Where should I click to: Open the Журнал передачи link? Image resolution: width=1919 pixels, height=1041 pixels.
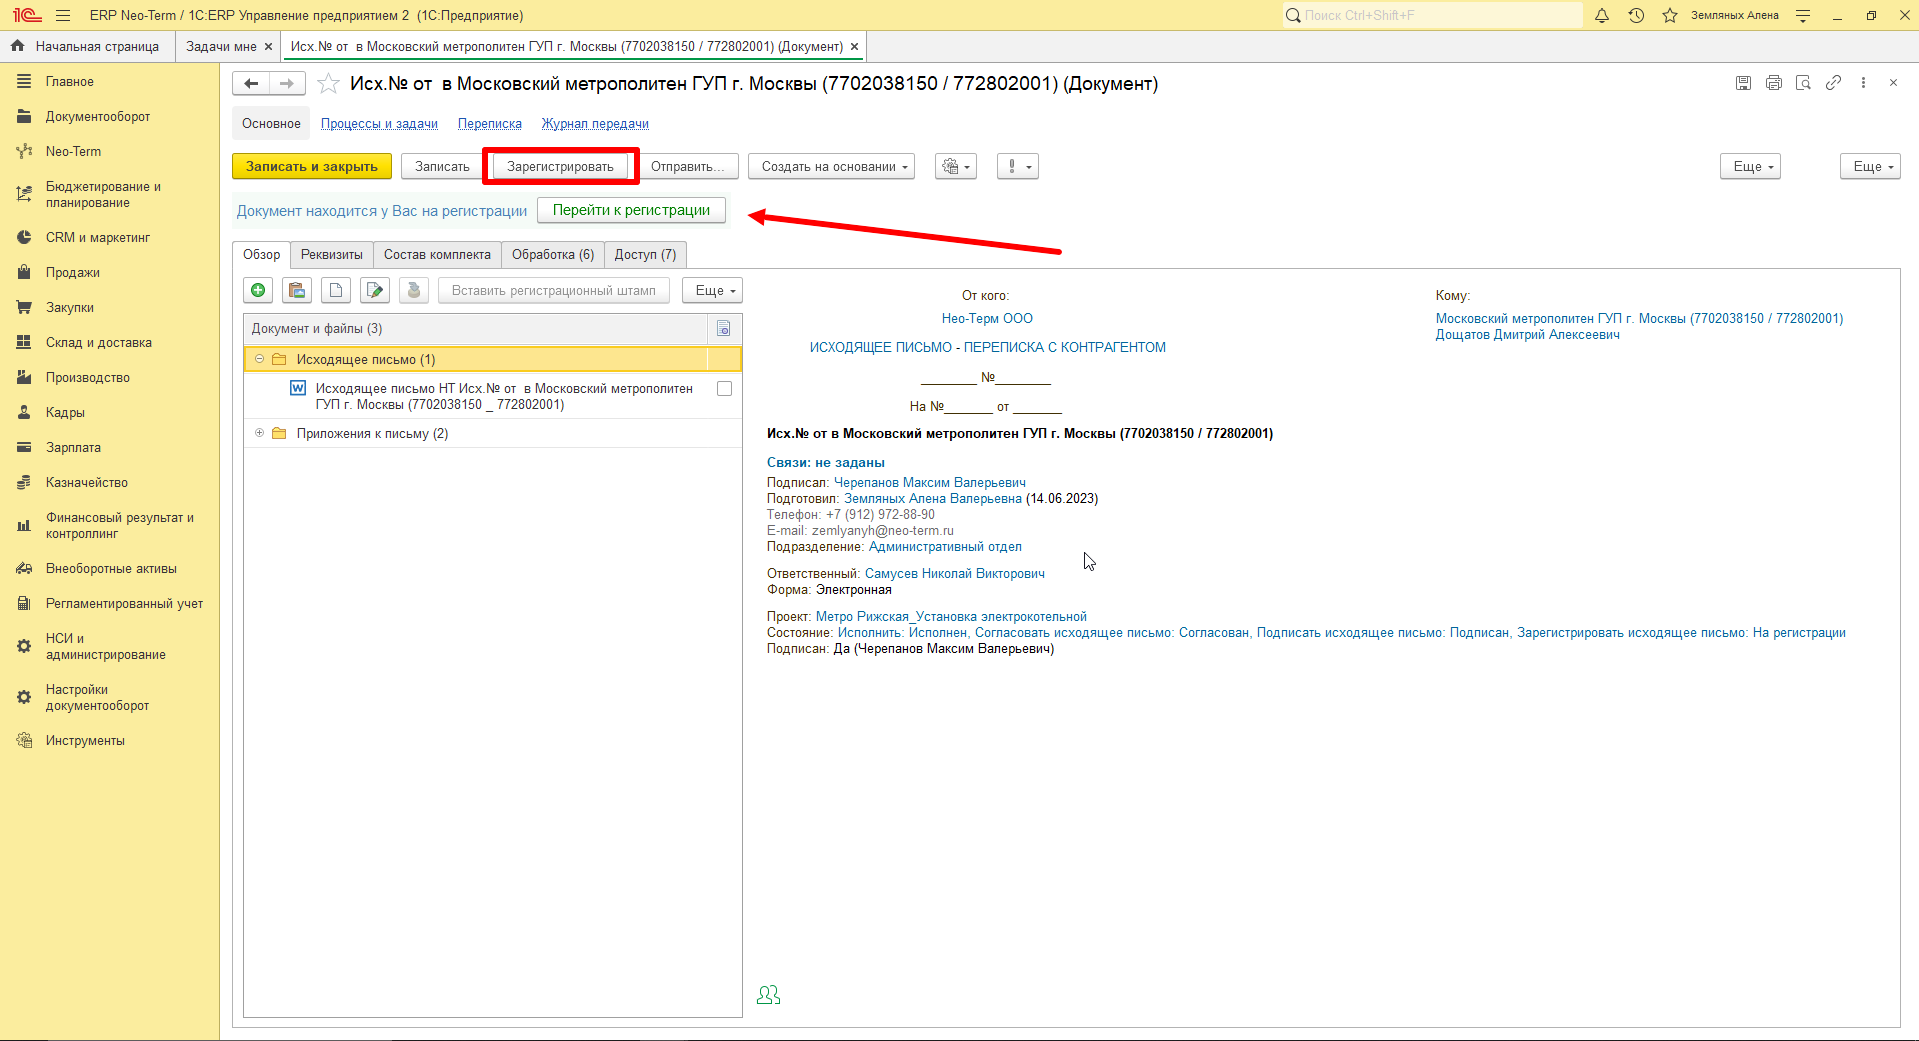point(595,124)
